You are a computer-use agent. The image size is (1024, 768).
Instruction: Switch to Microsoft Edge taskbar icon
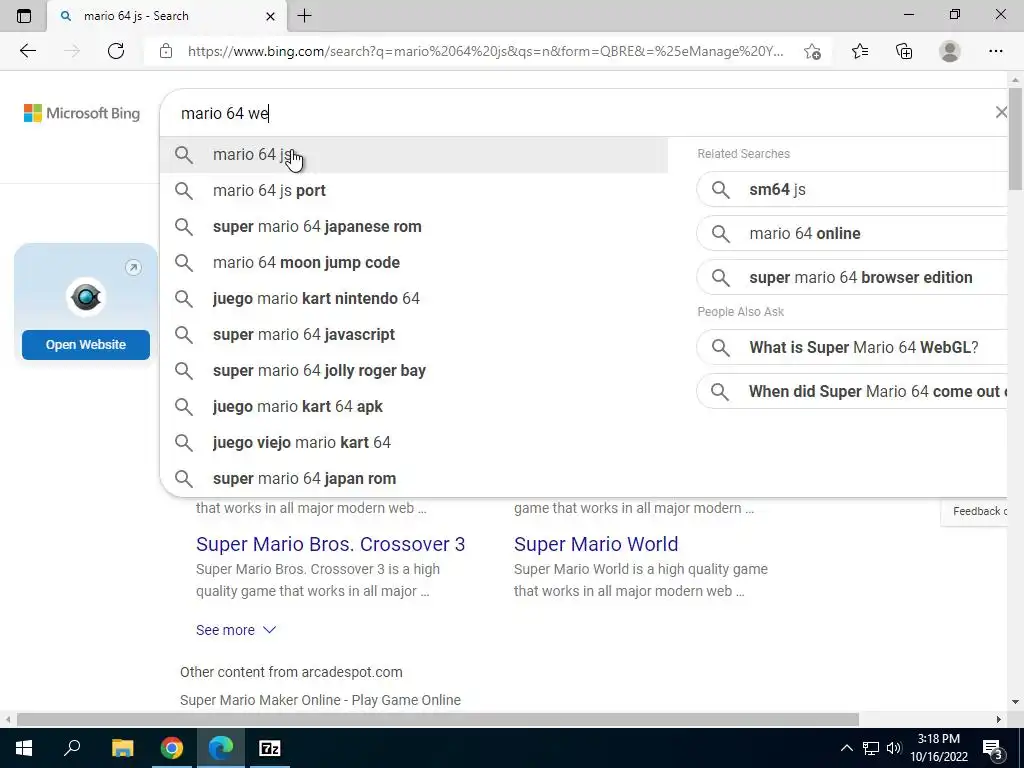[x=221, y=748]
